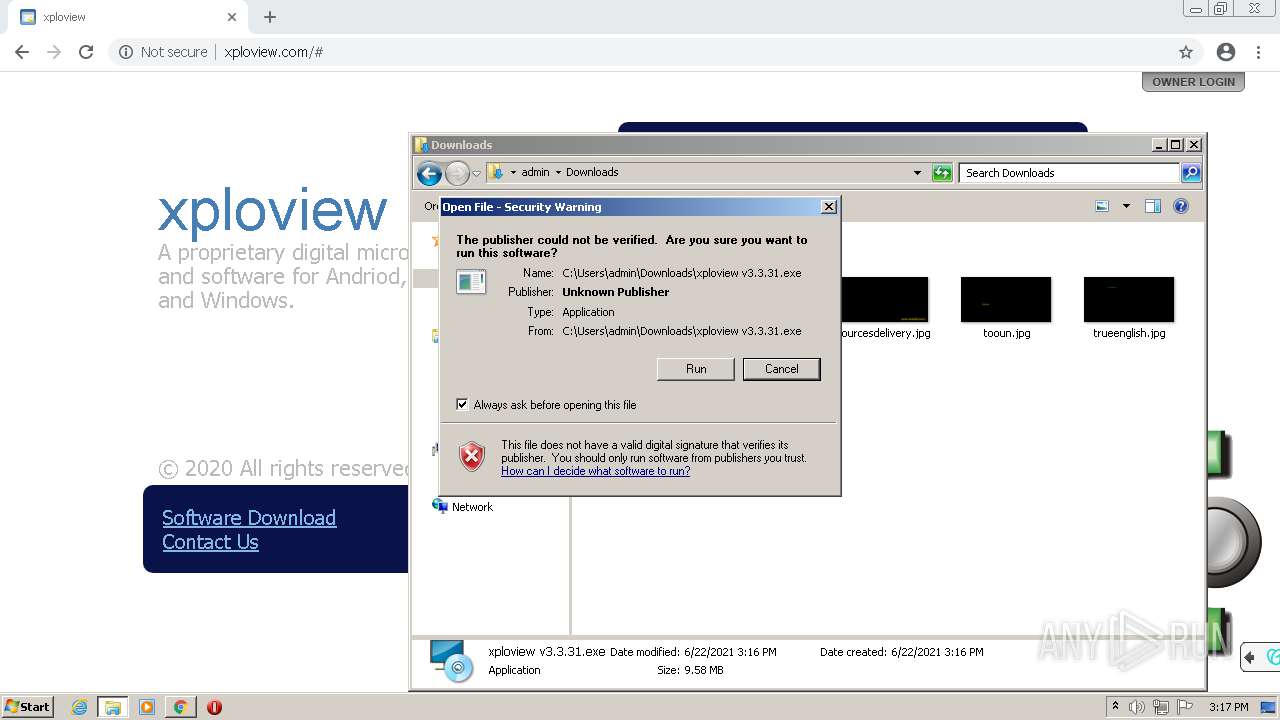Viewport: 1280px width, 720px height.
Task: Click the File Explorer taskbar button
Action: 112,707
